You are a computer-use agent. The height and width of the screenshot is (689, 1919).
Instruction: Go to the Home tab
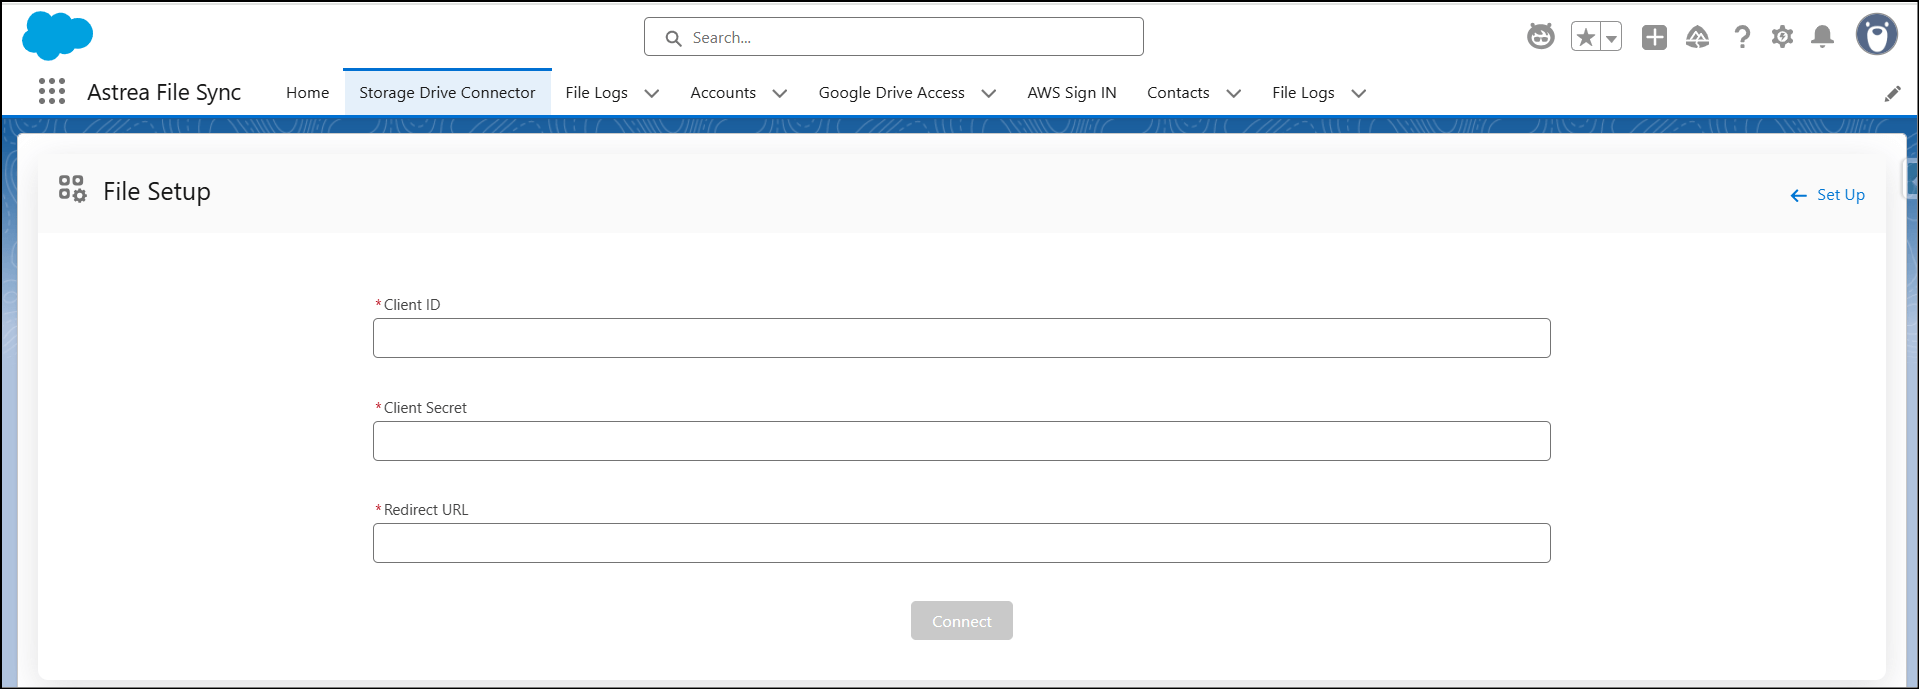tap(307, 92)
